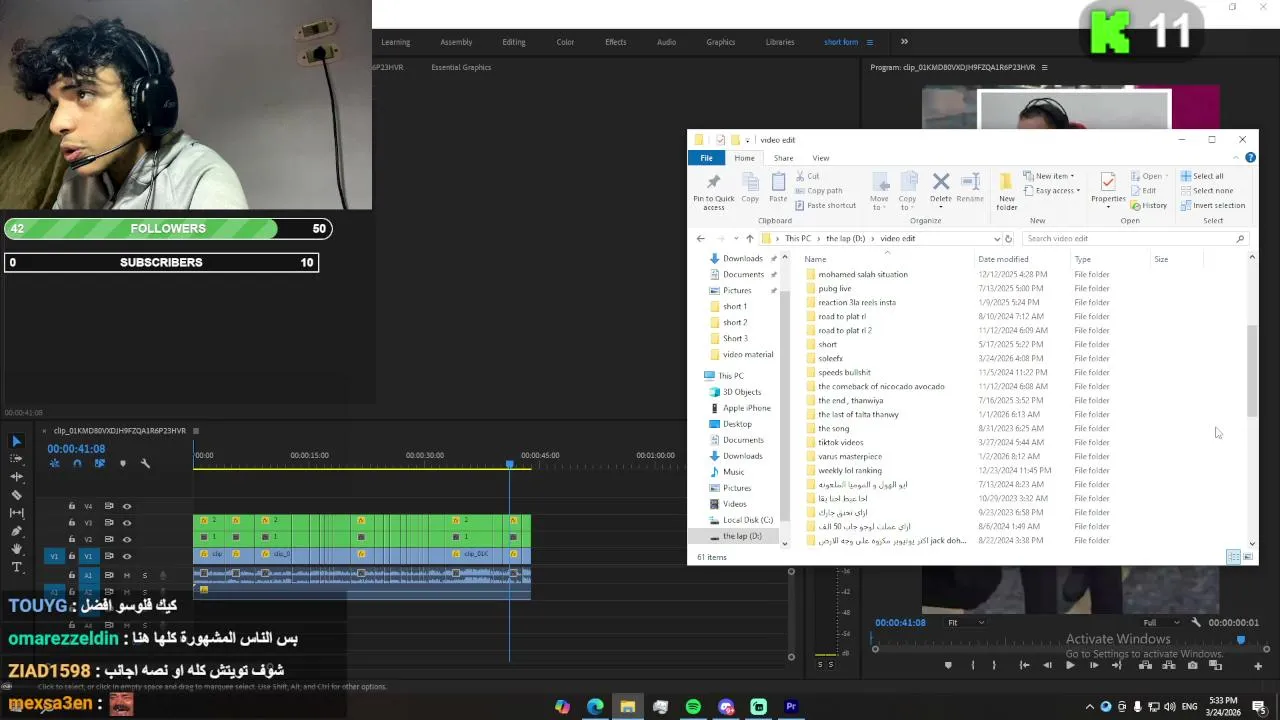Toggle Linked Selection in timeline header
Viewport: 1280px width, 720px height.
(99, 463)
